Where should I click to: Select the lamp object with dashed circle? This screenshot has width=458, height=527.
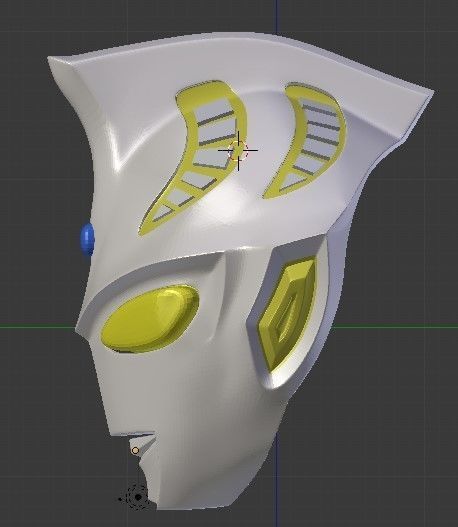(138, 497)
